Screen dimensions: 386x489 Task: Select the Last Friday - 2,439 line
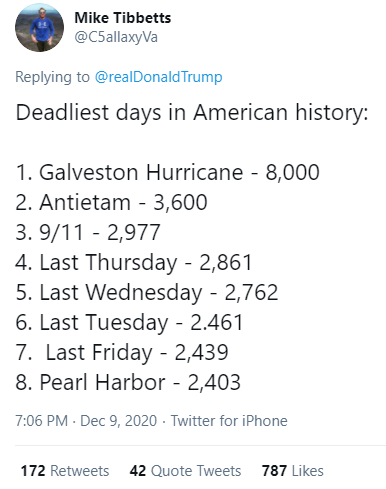coord(122,352)
